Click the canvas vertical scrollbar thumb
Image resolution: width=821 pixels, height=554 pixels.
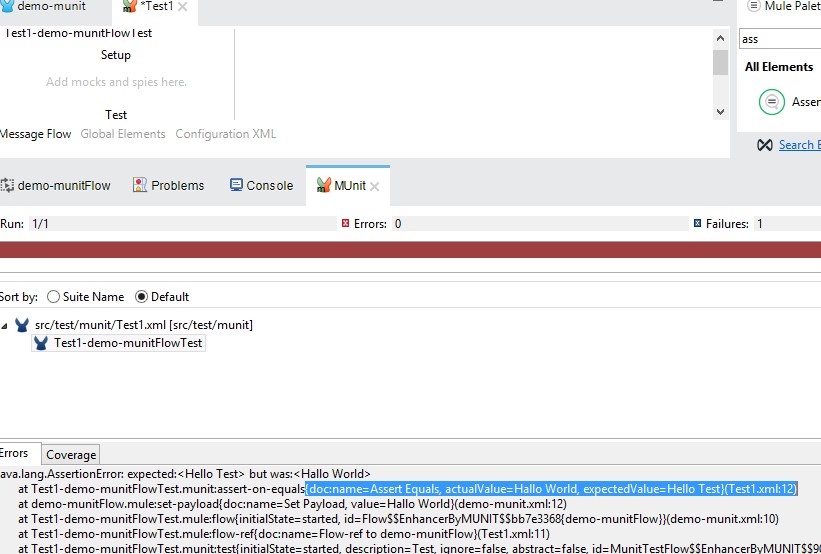(x=720, y=62)
